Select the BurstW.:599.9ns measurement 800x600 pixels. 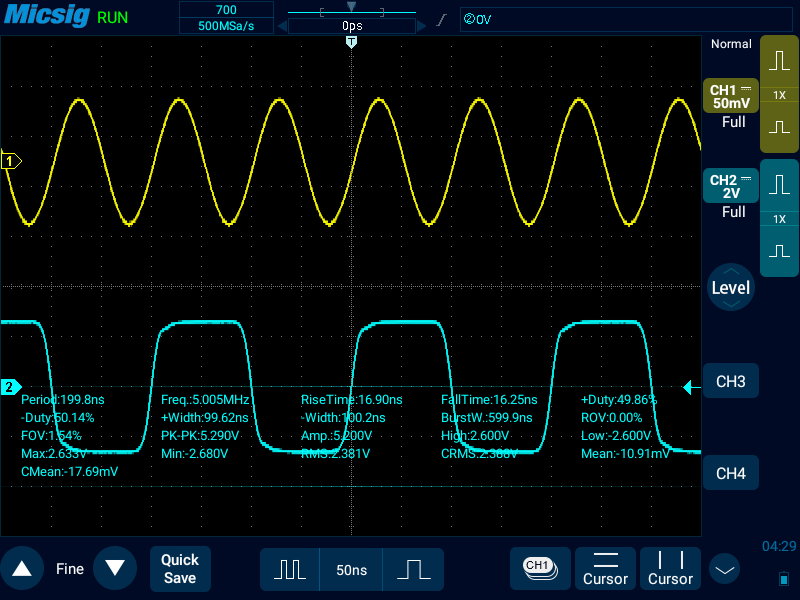click(x=487, y=417)
